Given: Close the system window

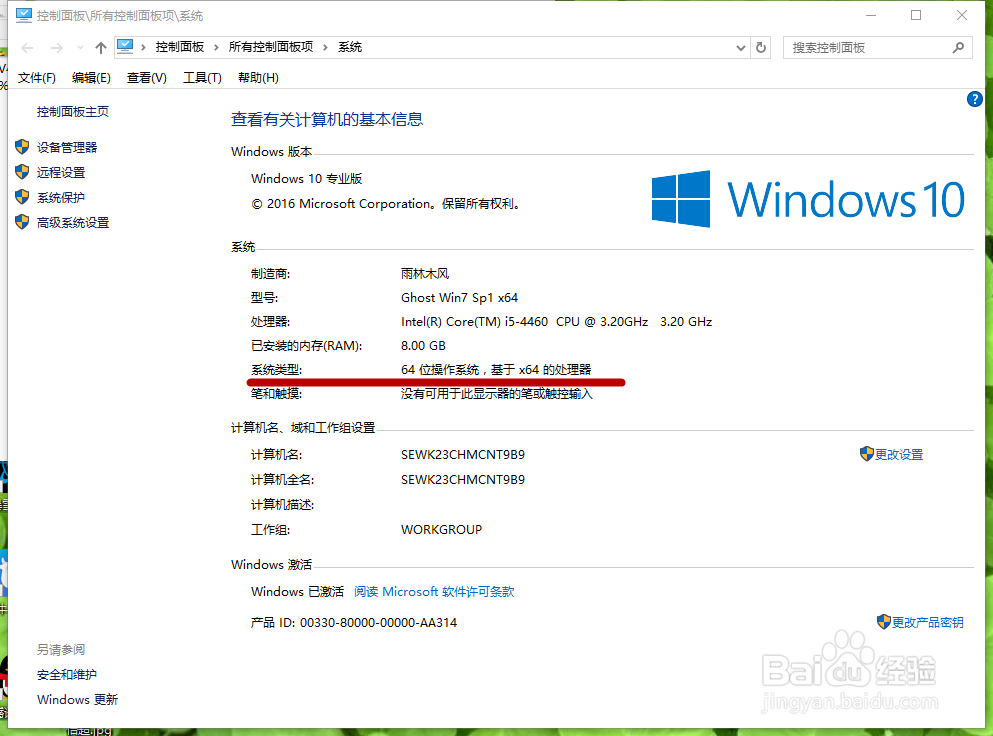Looking at the screenshot, I should coord(962,15).
